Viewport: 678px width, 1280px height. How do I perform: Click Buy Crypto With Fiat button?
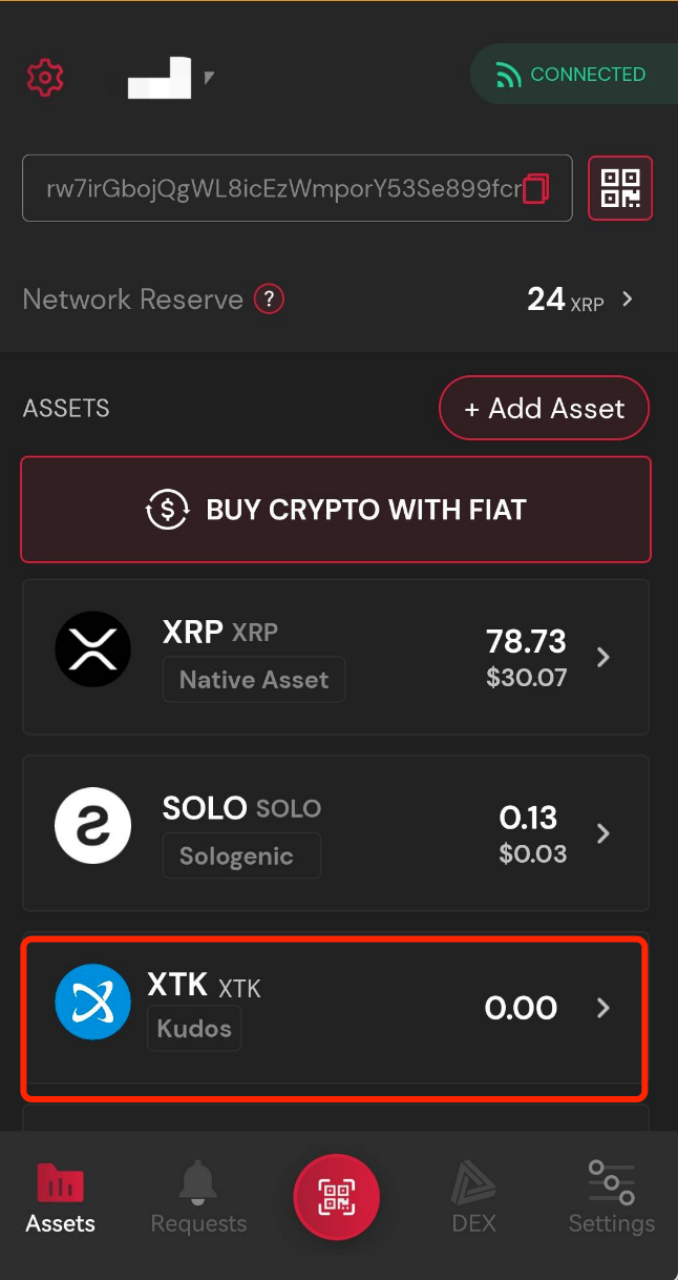coord(336,510)
